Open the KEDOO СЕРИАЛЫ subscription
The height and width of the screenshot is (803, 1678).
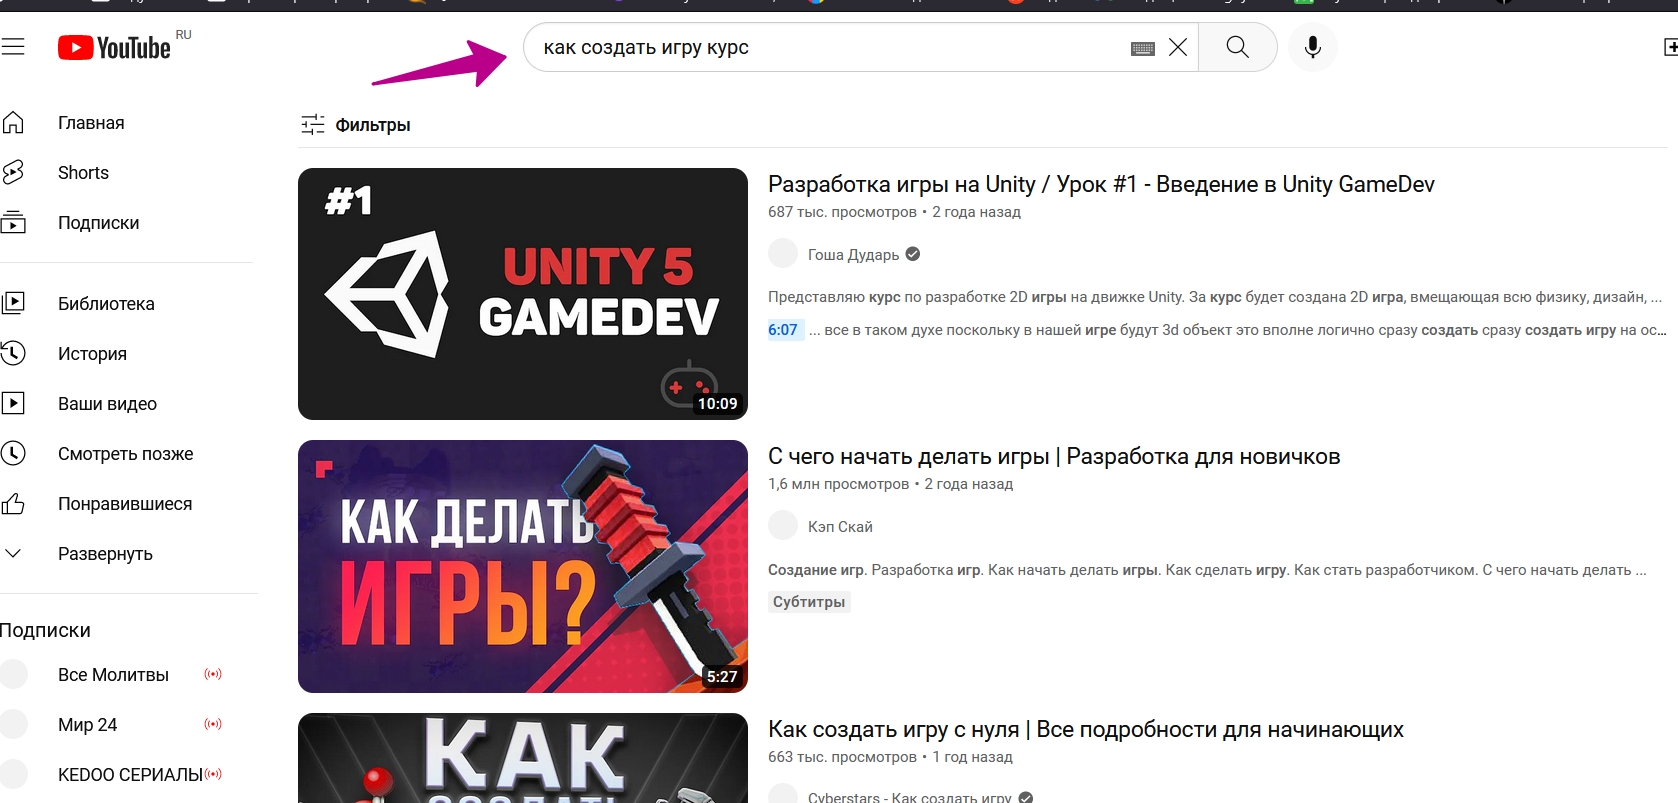(x=130, y=774)
